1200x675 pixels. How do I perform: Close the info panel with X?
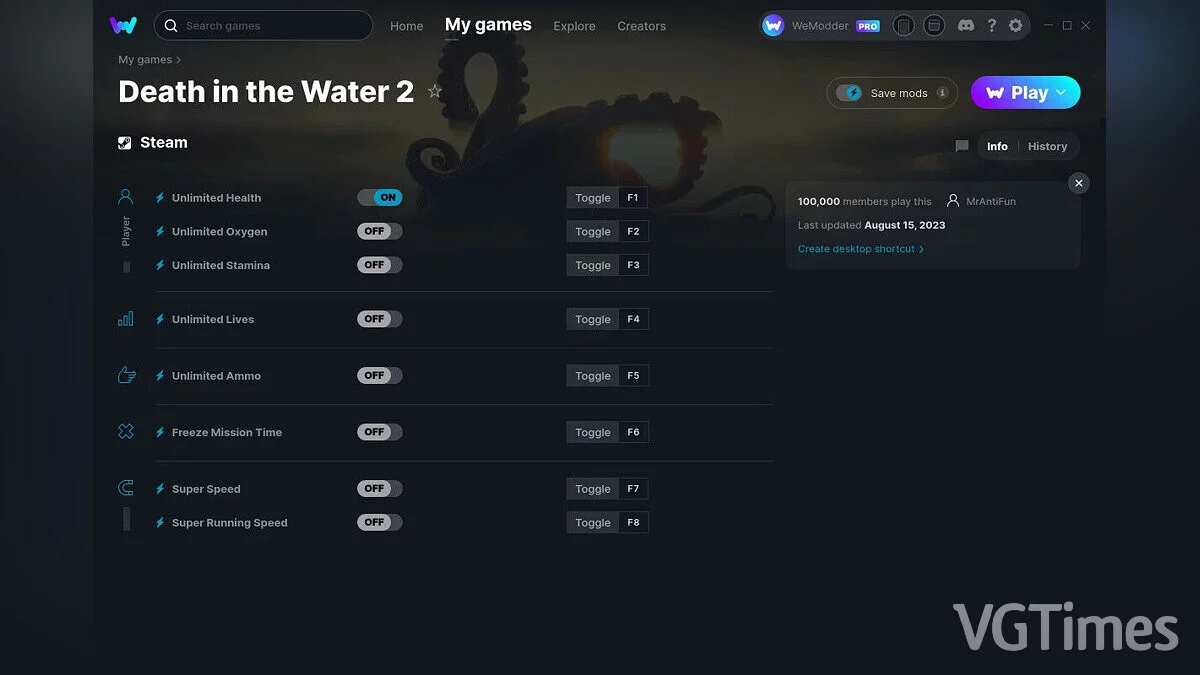coord(1078,183)
